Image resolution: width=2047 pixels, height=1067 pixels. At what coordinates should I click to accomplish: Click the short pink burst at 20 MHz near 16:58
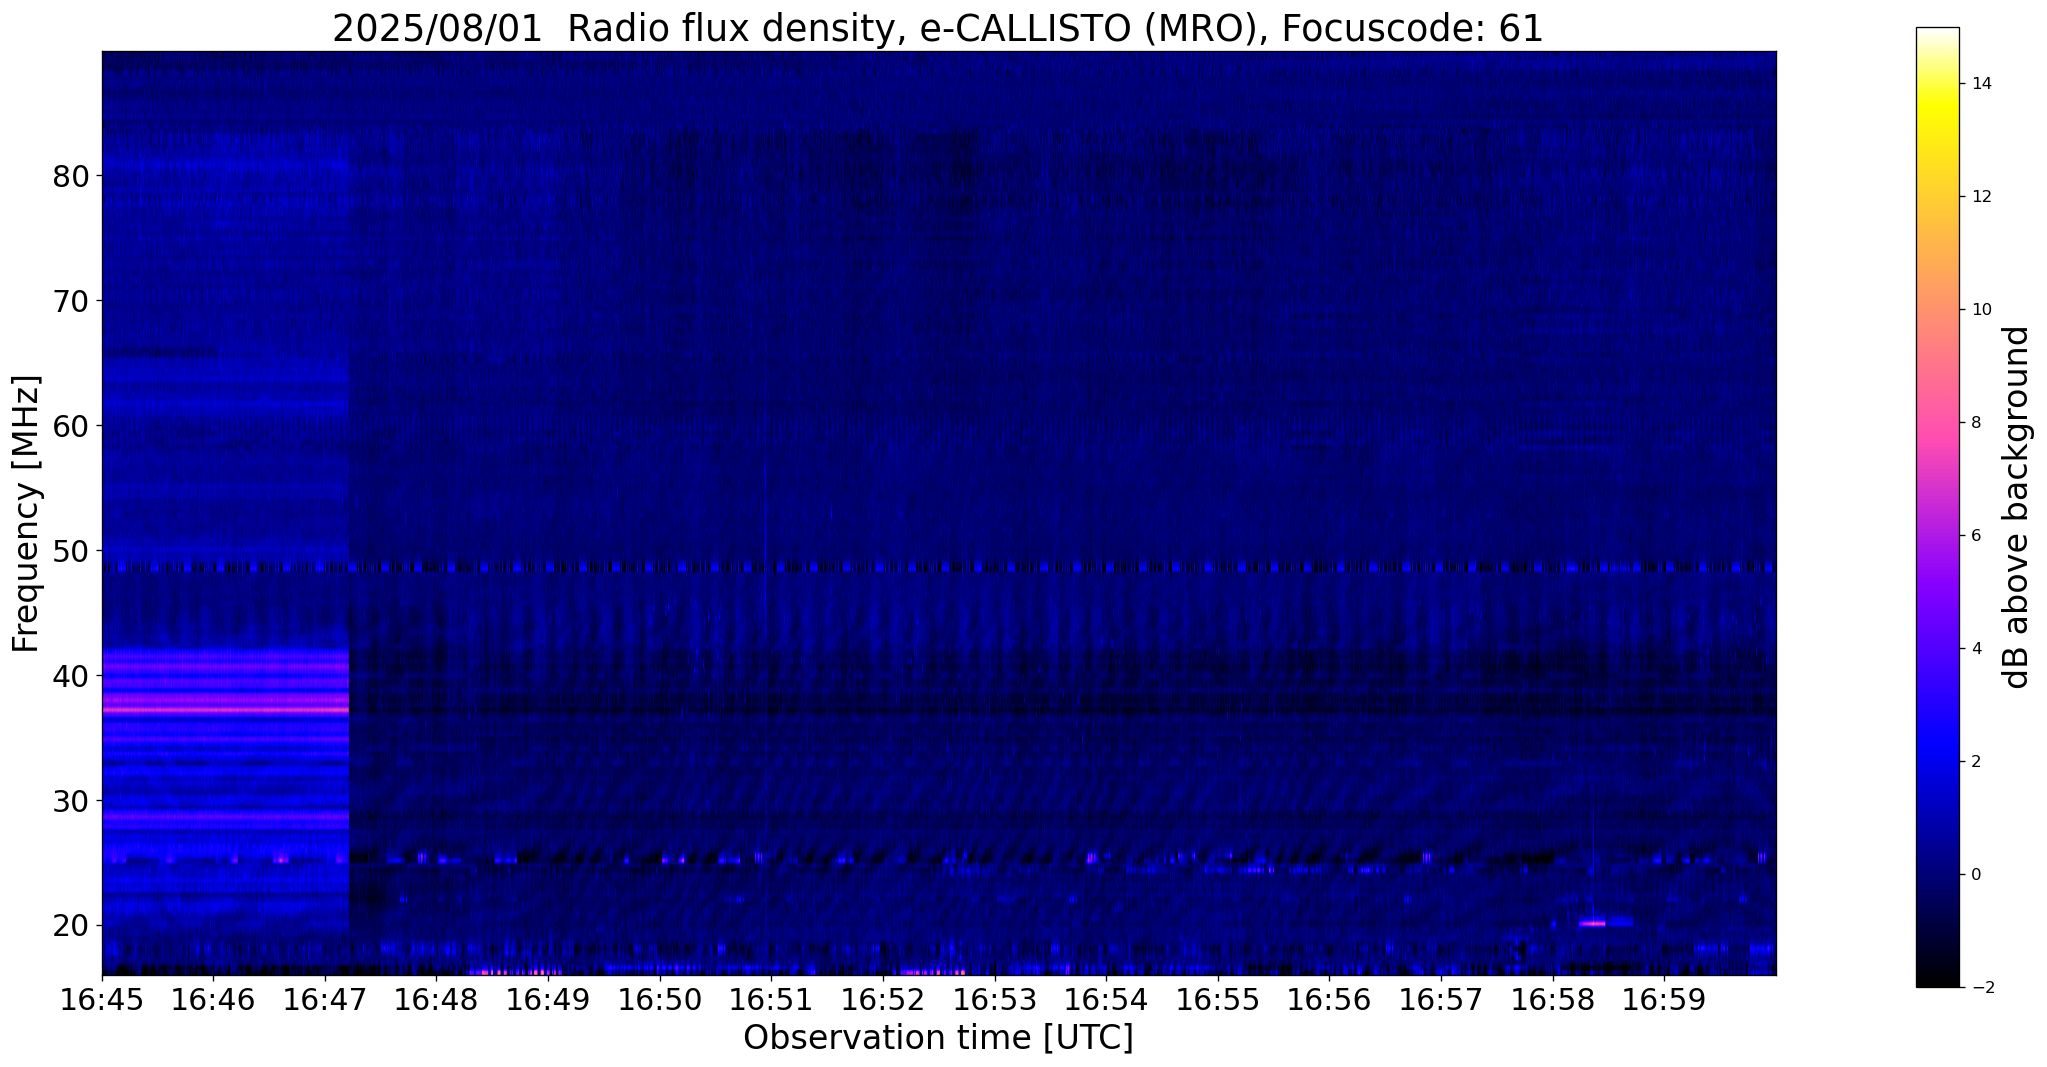click(1592, 923)
